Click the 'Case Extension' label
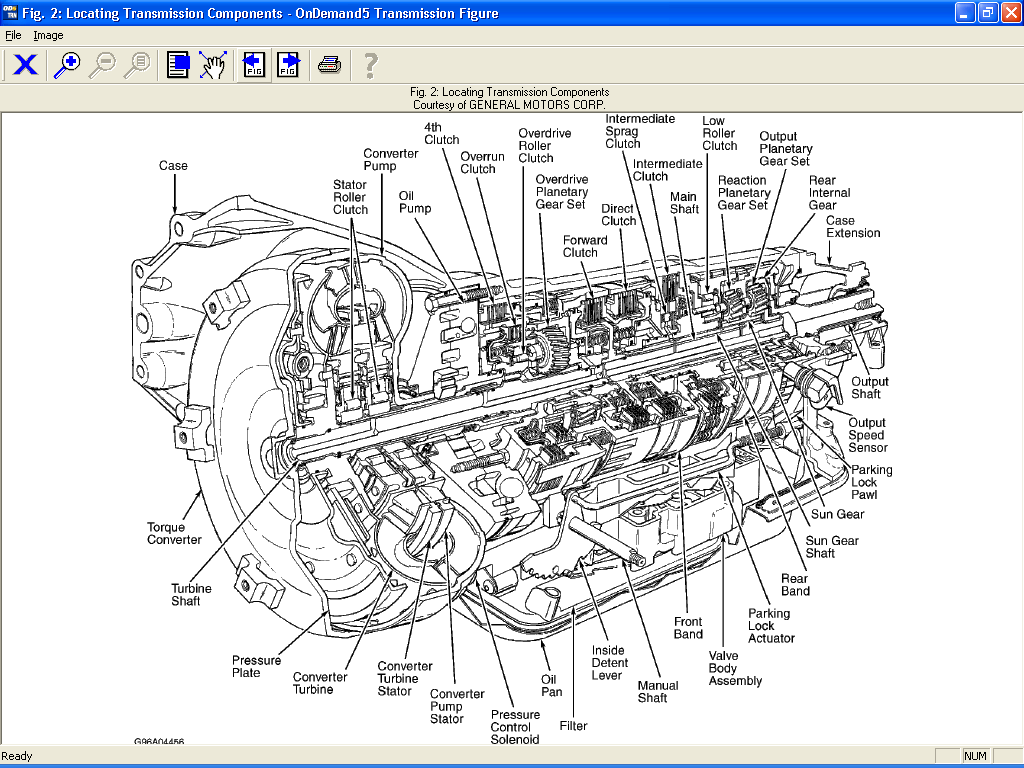The width and height of the screenshot is (1024, 768). click(x=852, y=227)
